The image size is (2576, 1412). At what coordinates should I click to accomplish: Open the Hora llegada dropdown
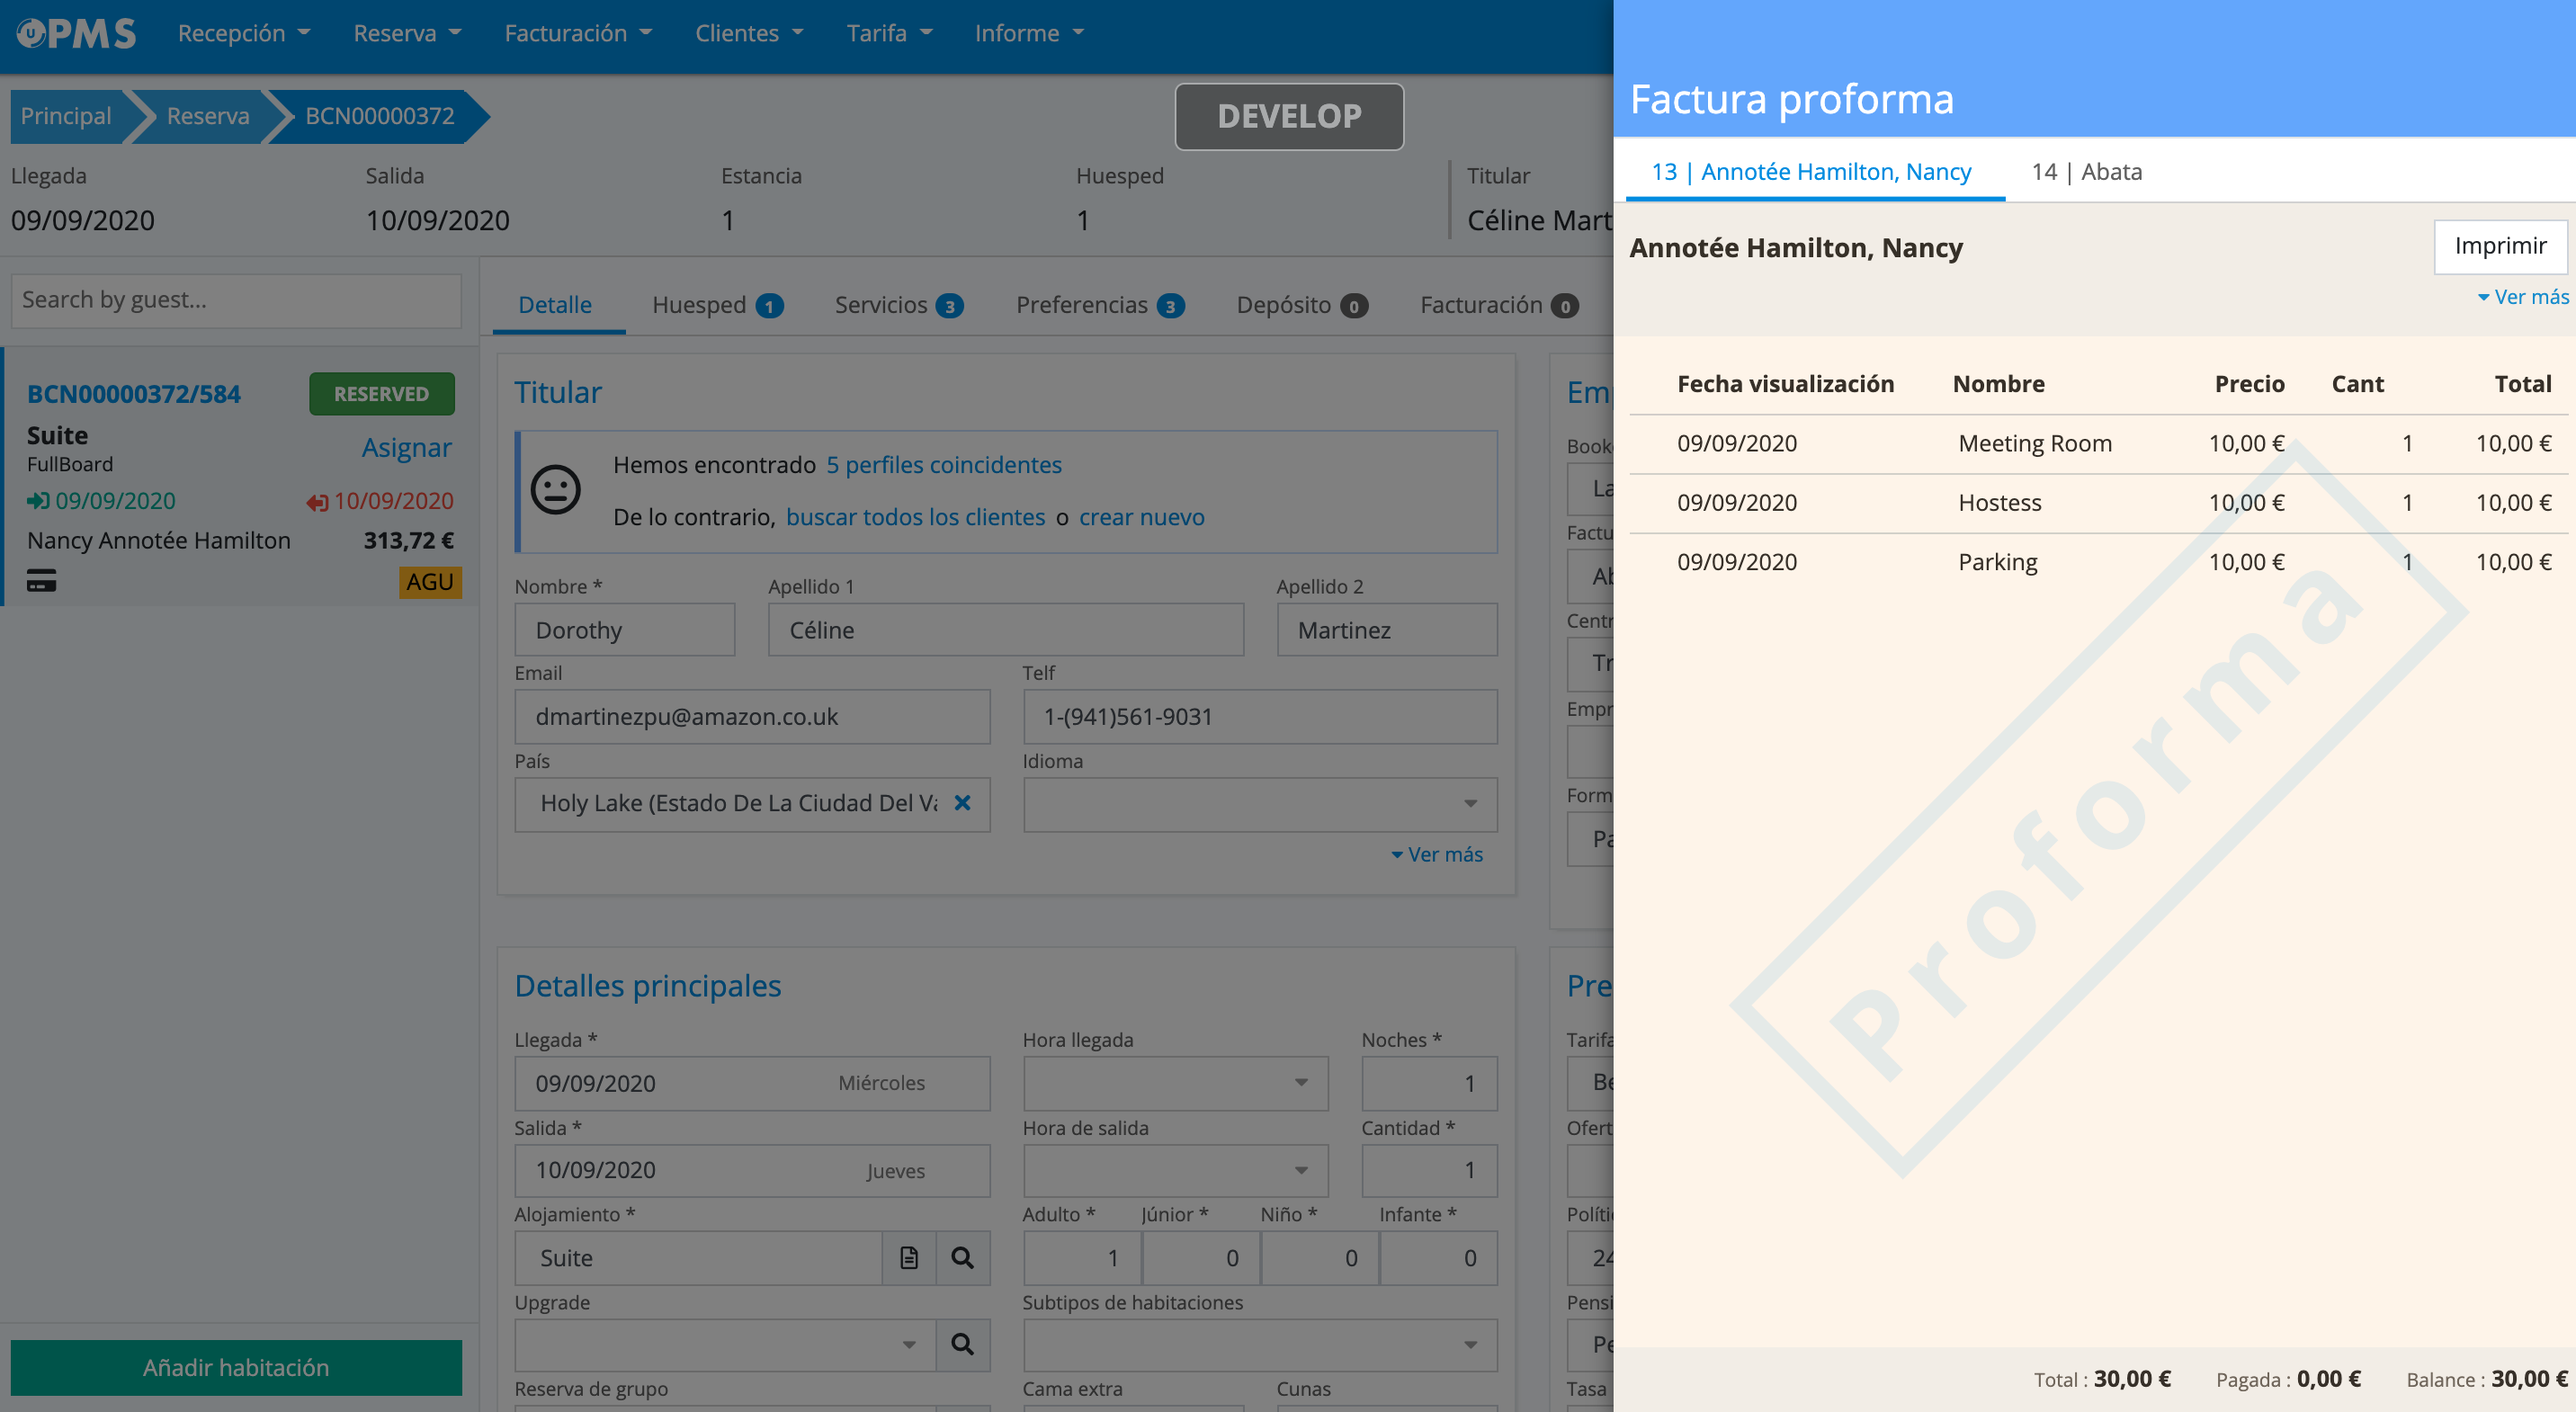pos(1174,1083)
